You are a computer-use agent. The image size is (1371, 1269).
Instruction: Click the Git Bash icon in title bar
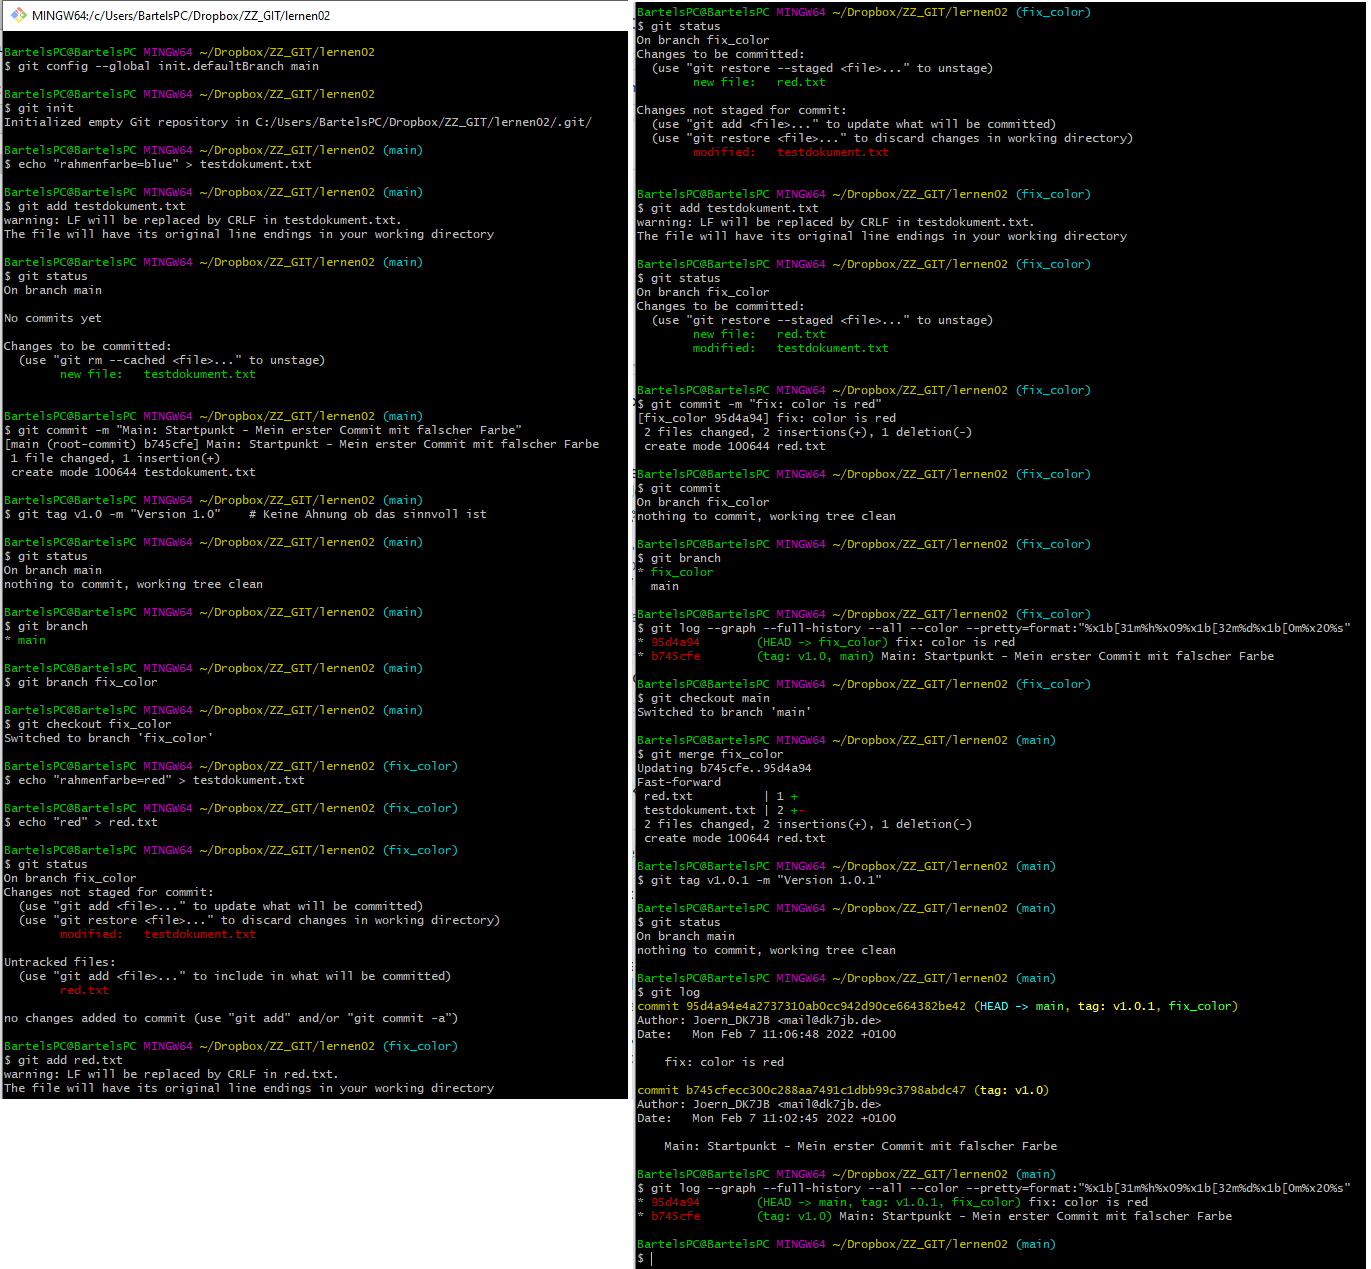pos(18,15)
